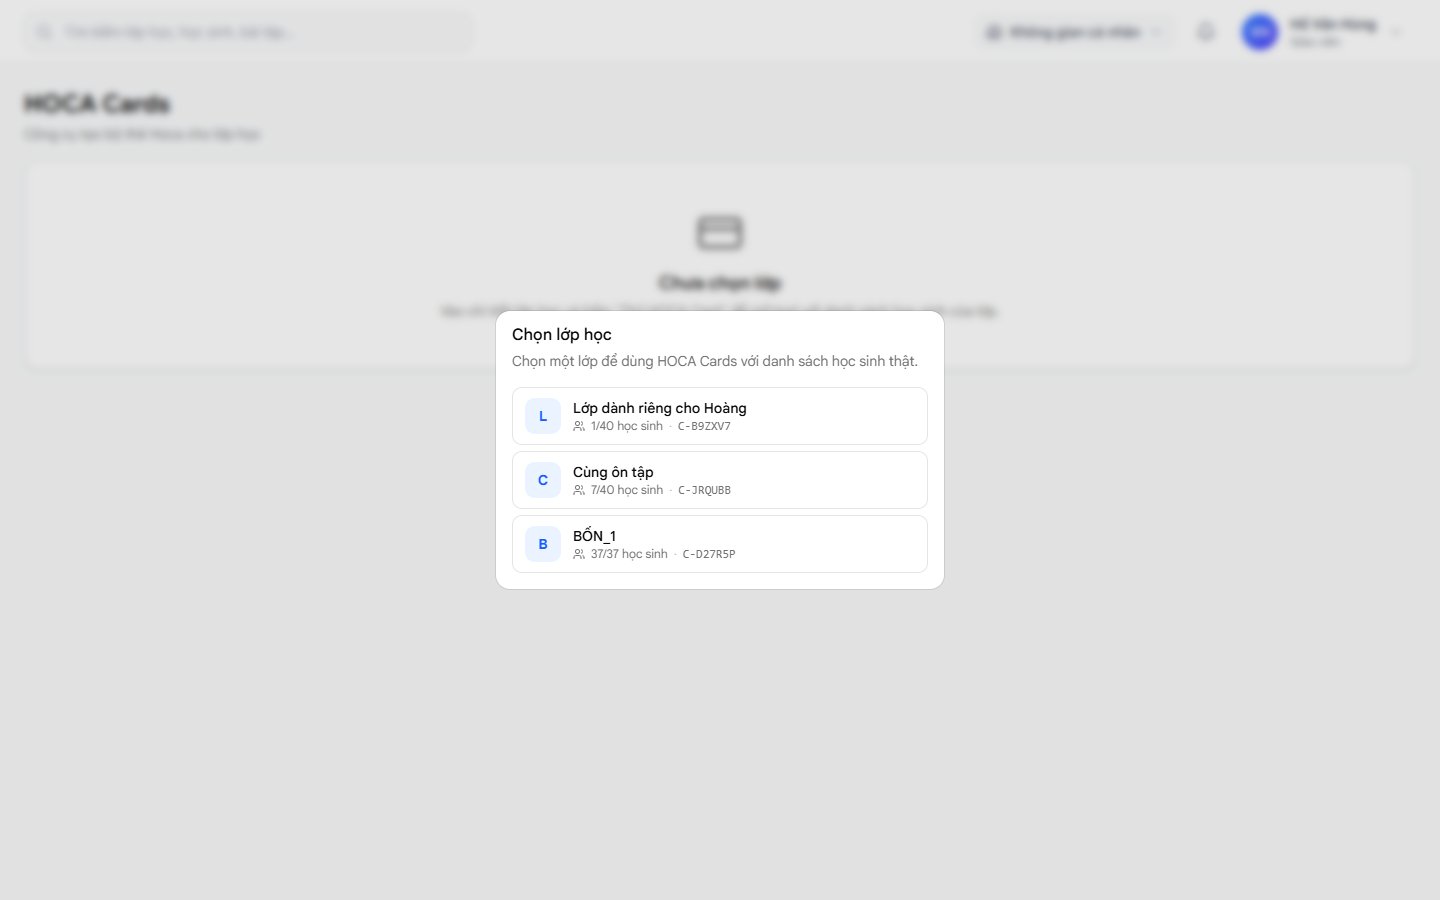Click the students icon beside "7/40 học sinh"
The image size is (1440, 900).
click(x=579, y=490)
